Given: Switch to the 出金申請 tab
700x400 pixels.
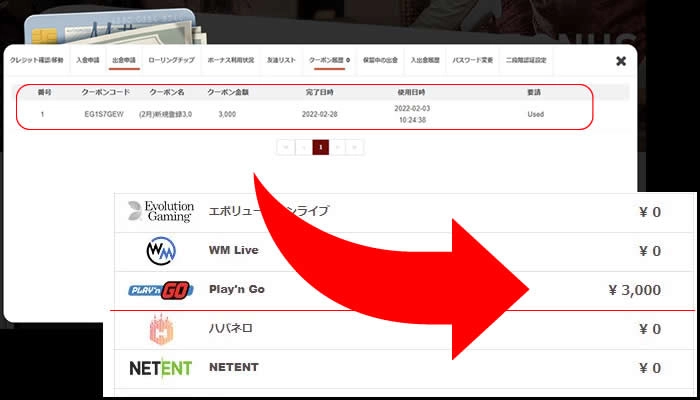Looking at the screenshot, I should point(124,61).
